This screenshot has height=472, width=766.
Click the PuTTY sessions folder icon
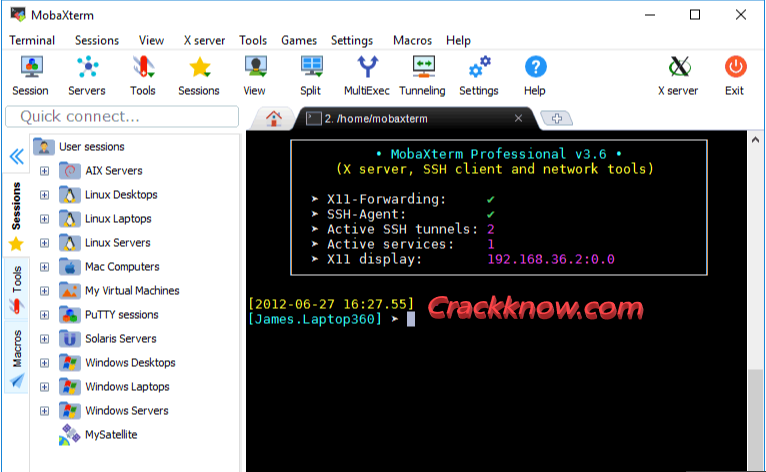tap(69, 315)
